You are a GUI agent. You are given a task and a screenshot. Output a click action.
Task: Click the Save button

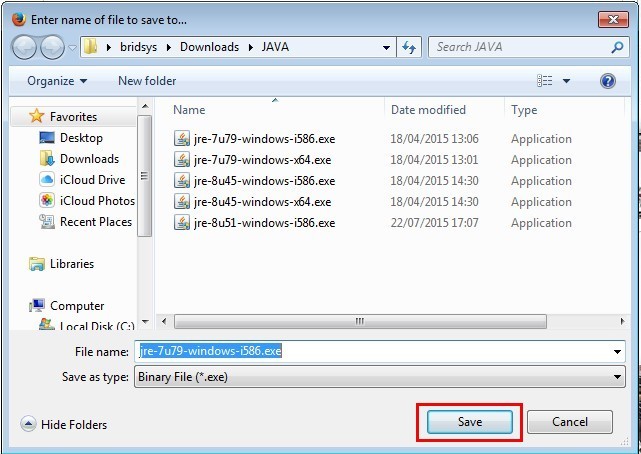[469, 422]
